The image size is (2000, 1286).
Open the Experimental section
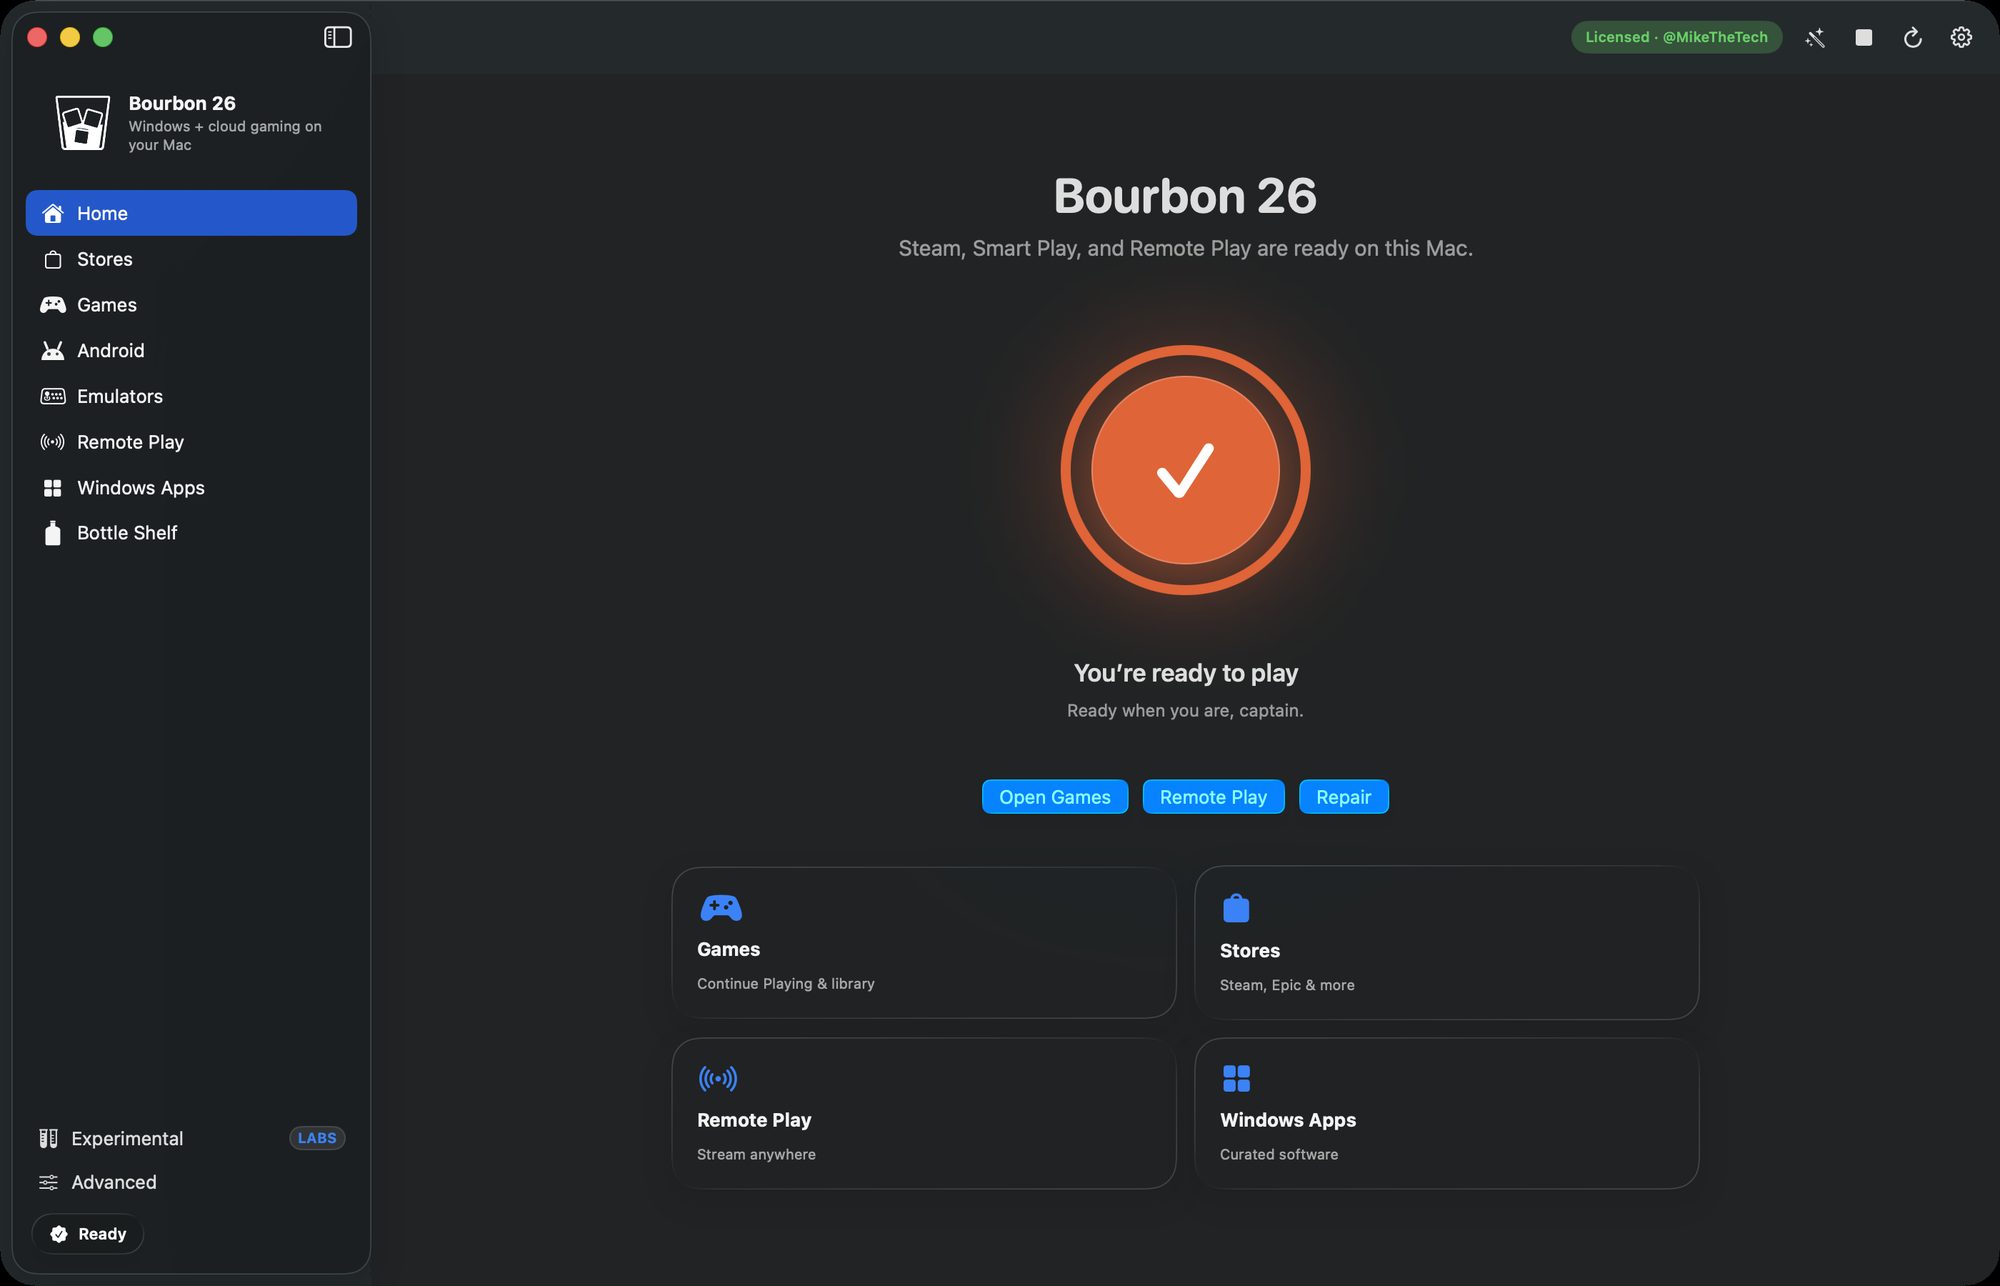tap(127, 1138)
